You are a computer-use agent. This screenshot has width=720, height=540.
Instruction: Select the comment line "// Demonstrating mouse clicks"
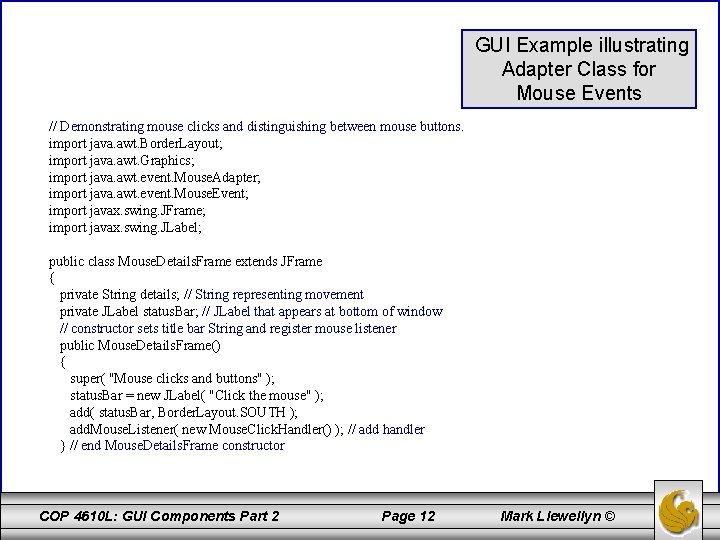pos(256,126)
